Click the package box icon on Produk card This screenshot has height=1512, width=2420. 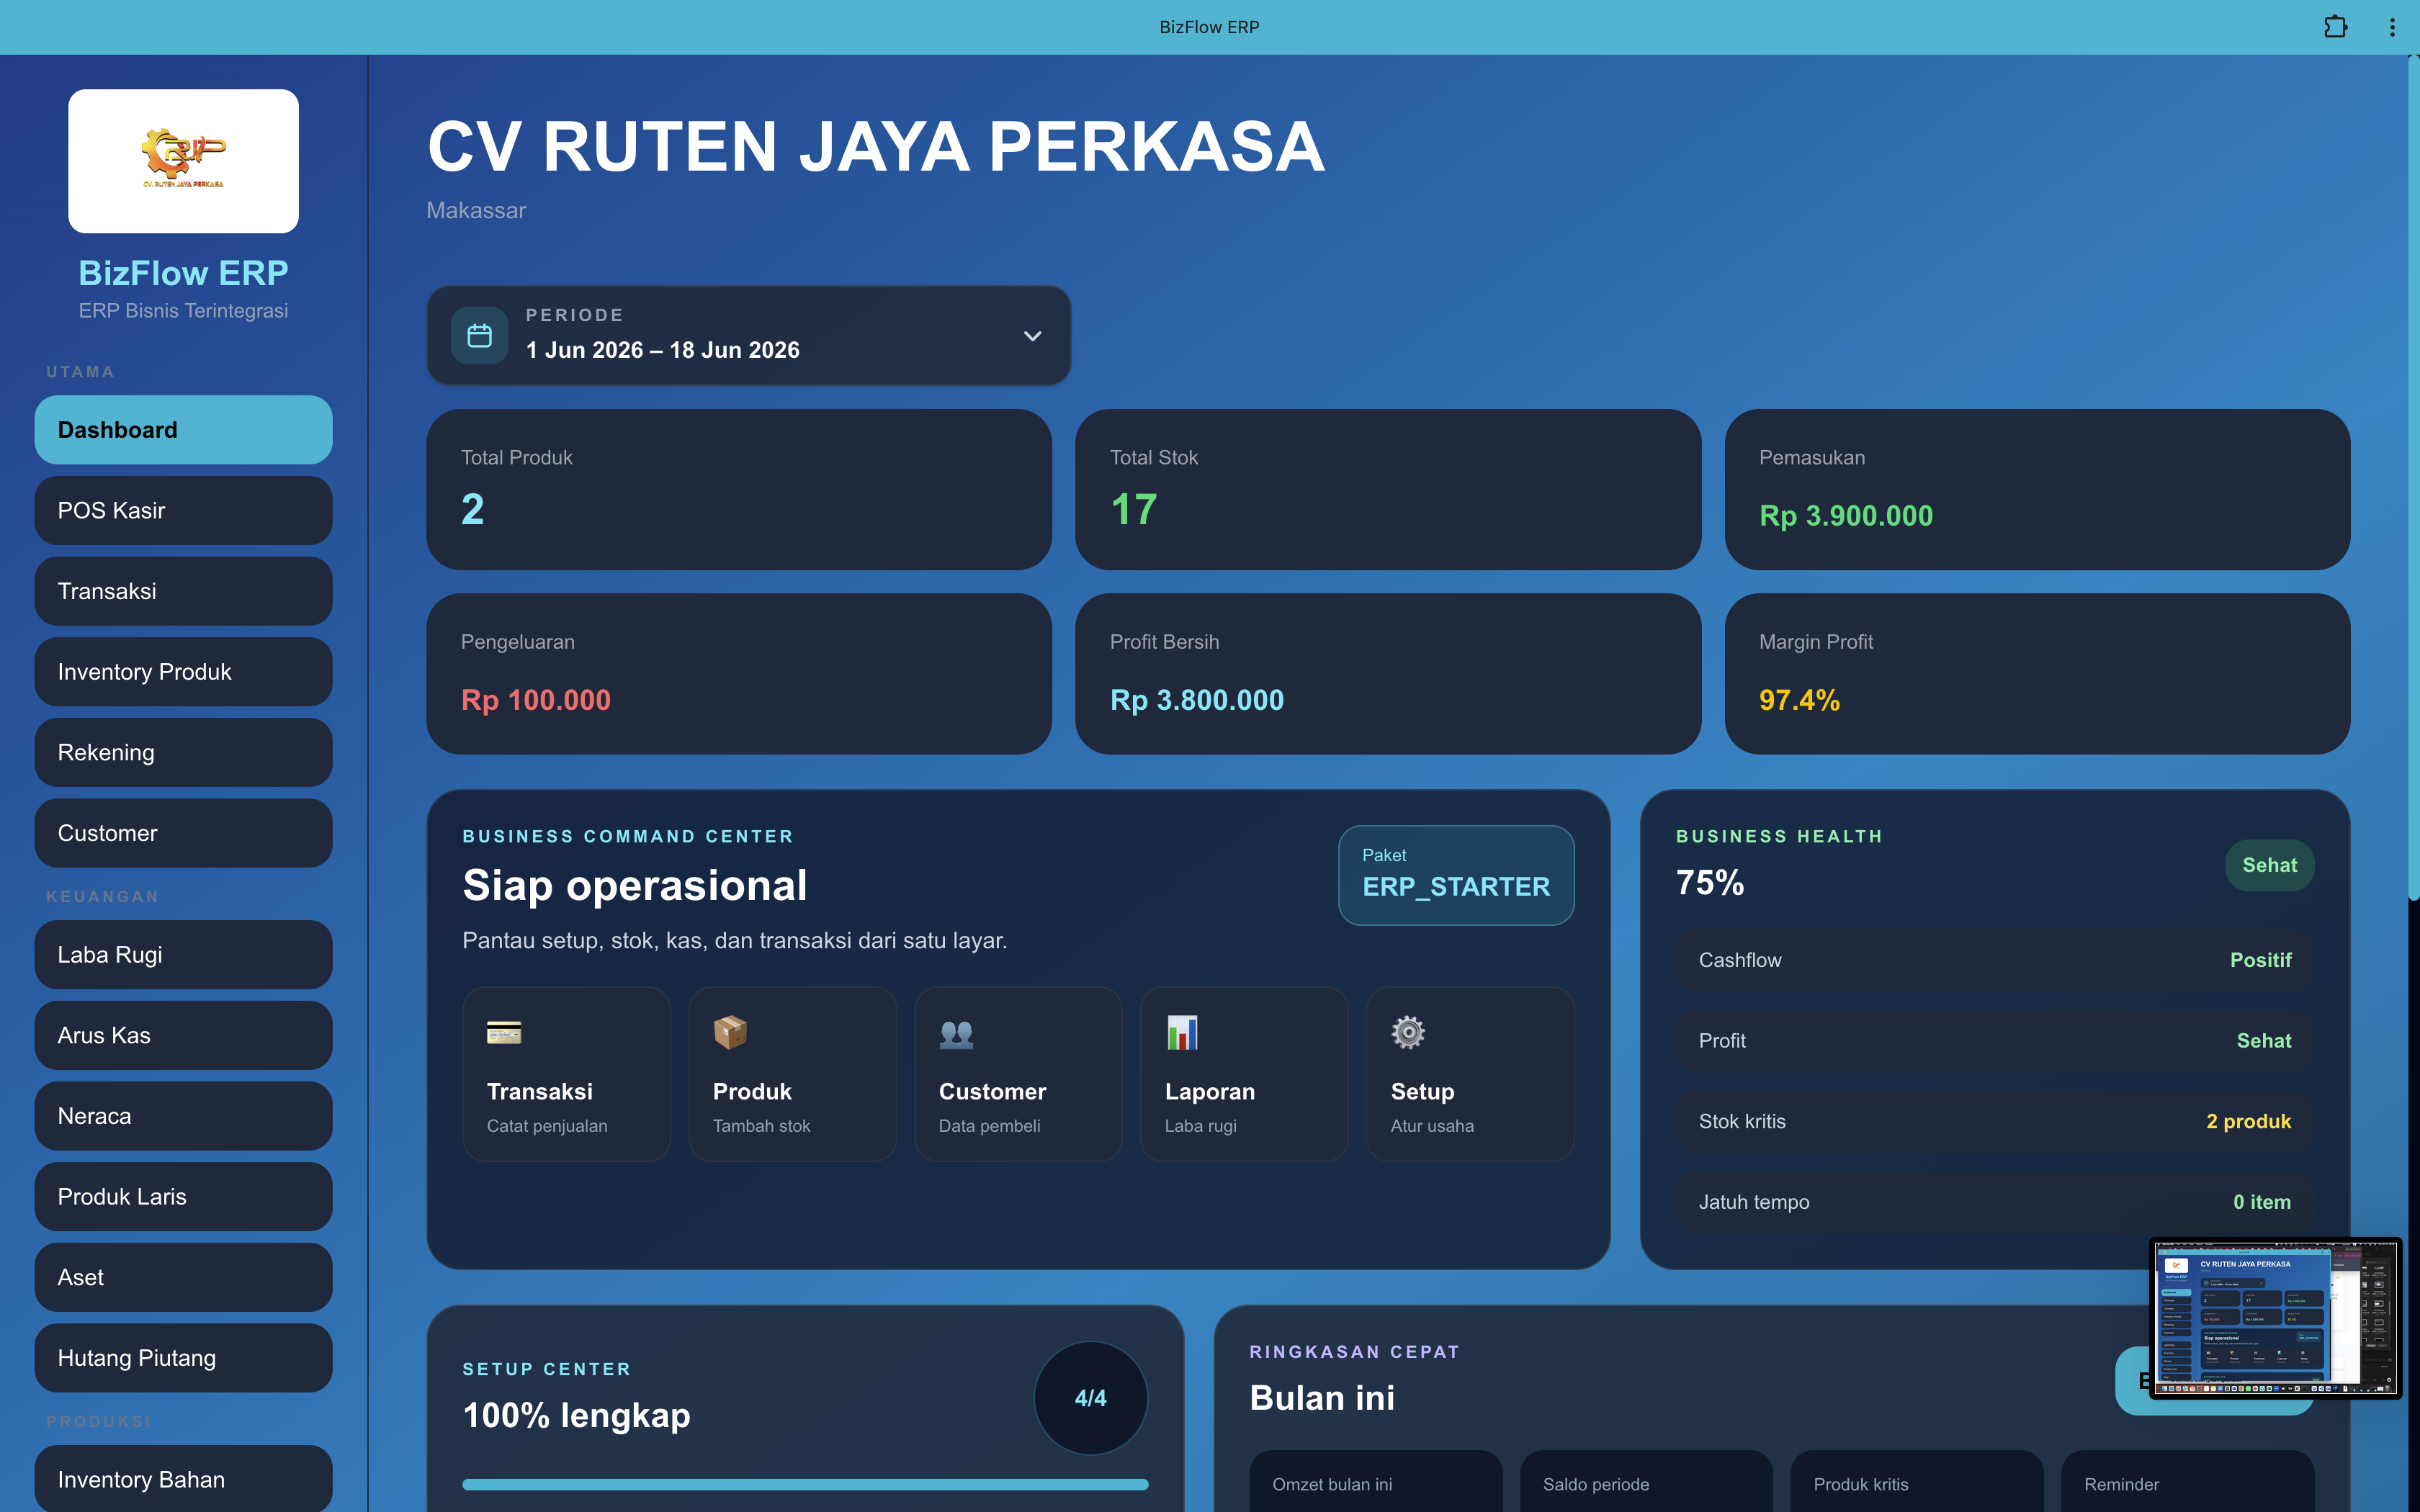(730, 1032)
